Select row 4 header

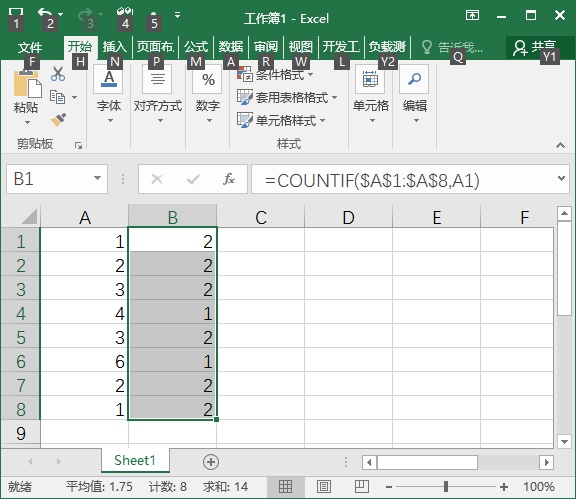click(21, 313)
